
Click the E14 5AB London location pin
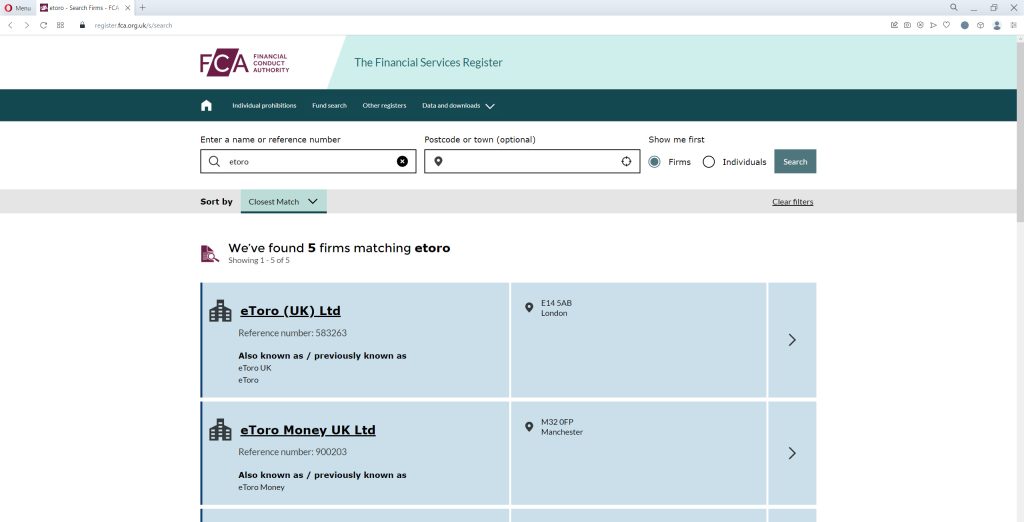pos(529,307)
